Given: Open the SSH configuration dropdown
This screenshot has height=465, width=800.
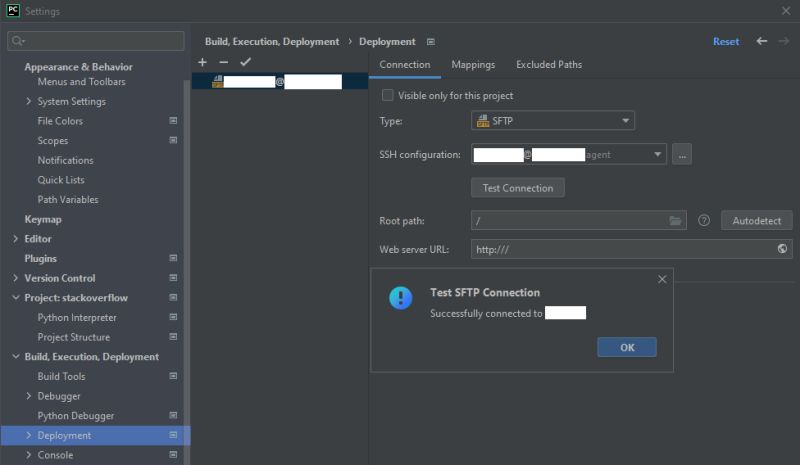Looking at the screenshot, I should coord(568,154).
